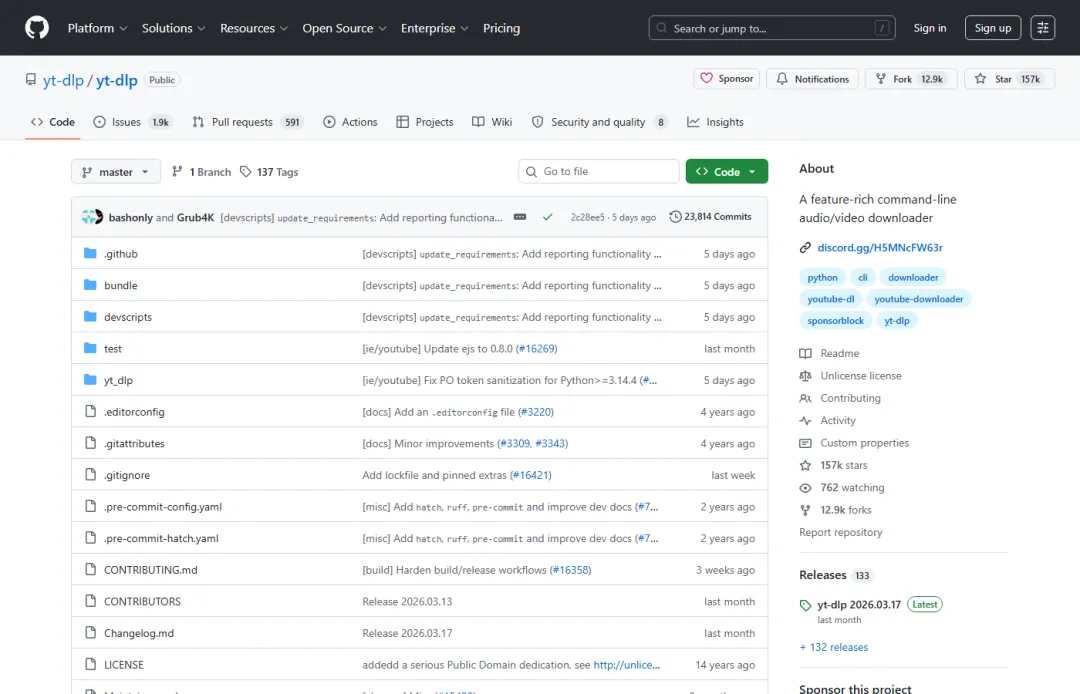
Task: Open the Resources dropdown
Action: pos(253,28)
